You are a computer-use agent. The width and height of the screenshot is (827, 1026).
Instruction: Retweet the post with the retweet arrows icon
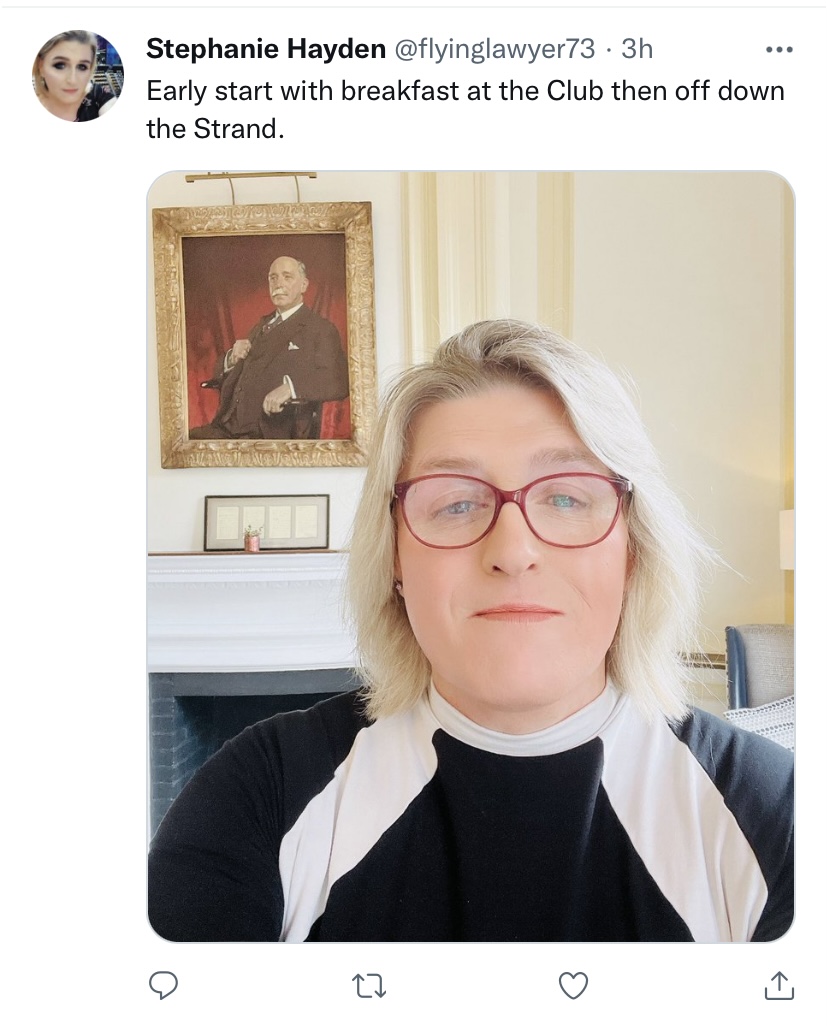click(x=368, y=986)
